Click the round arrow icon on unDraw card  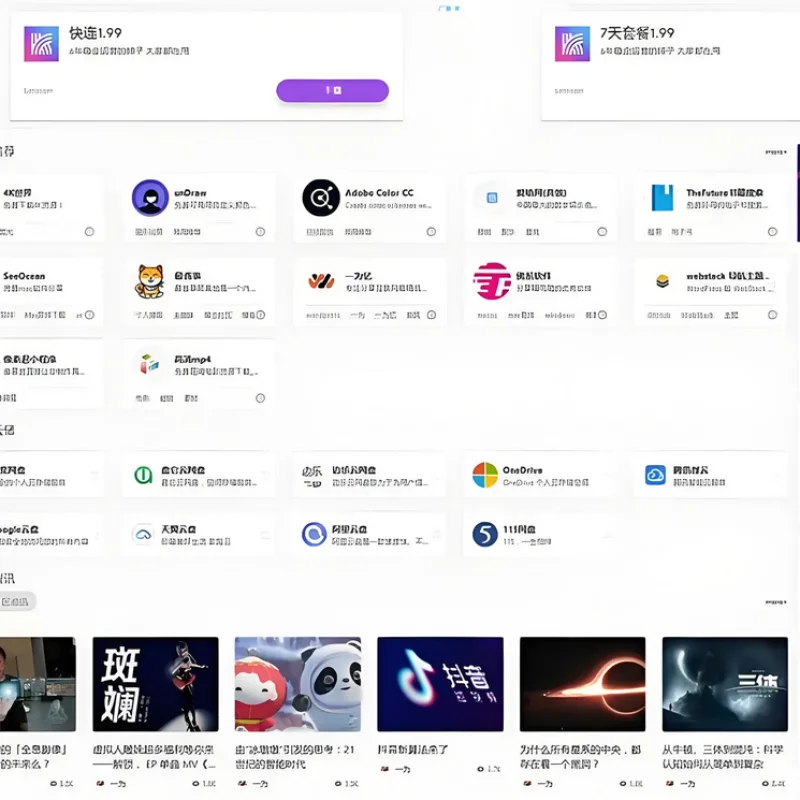click(260, 232)
